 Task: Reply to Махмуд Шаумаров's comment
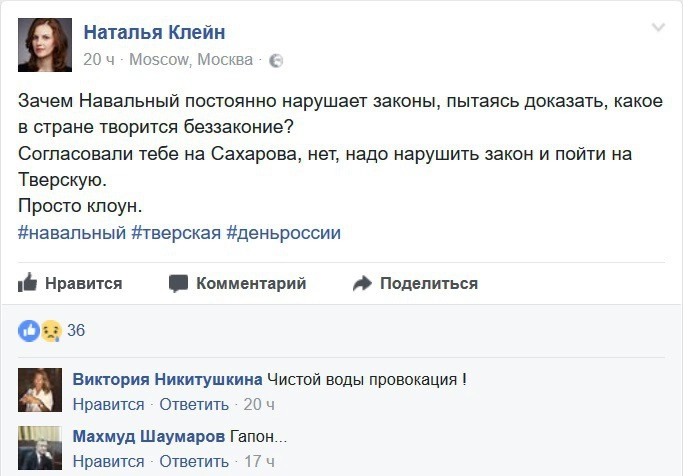194,461
